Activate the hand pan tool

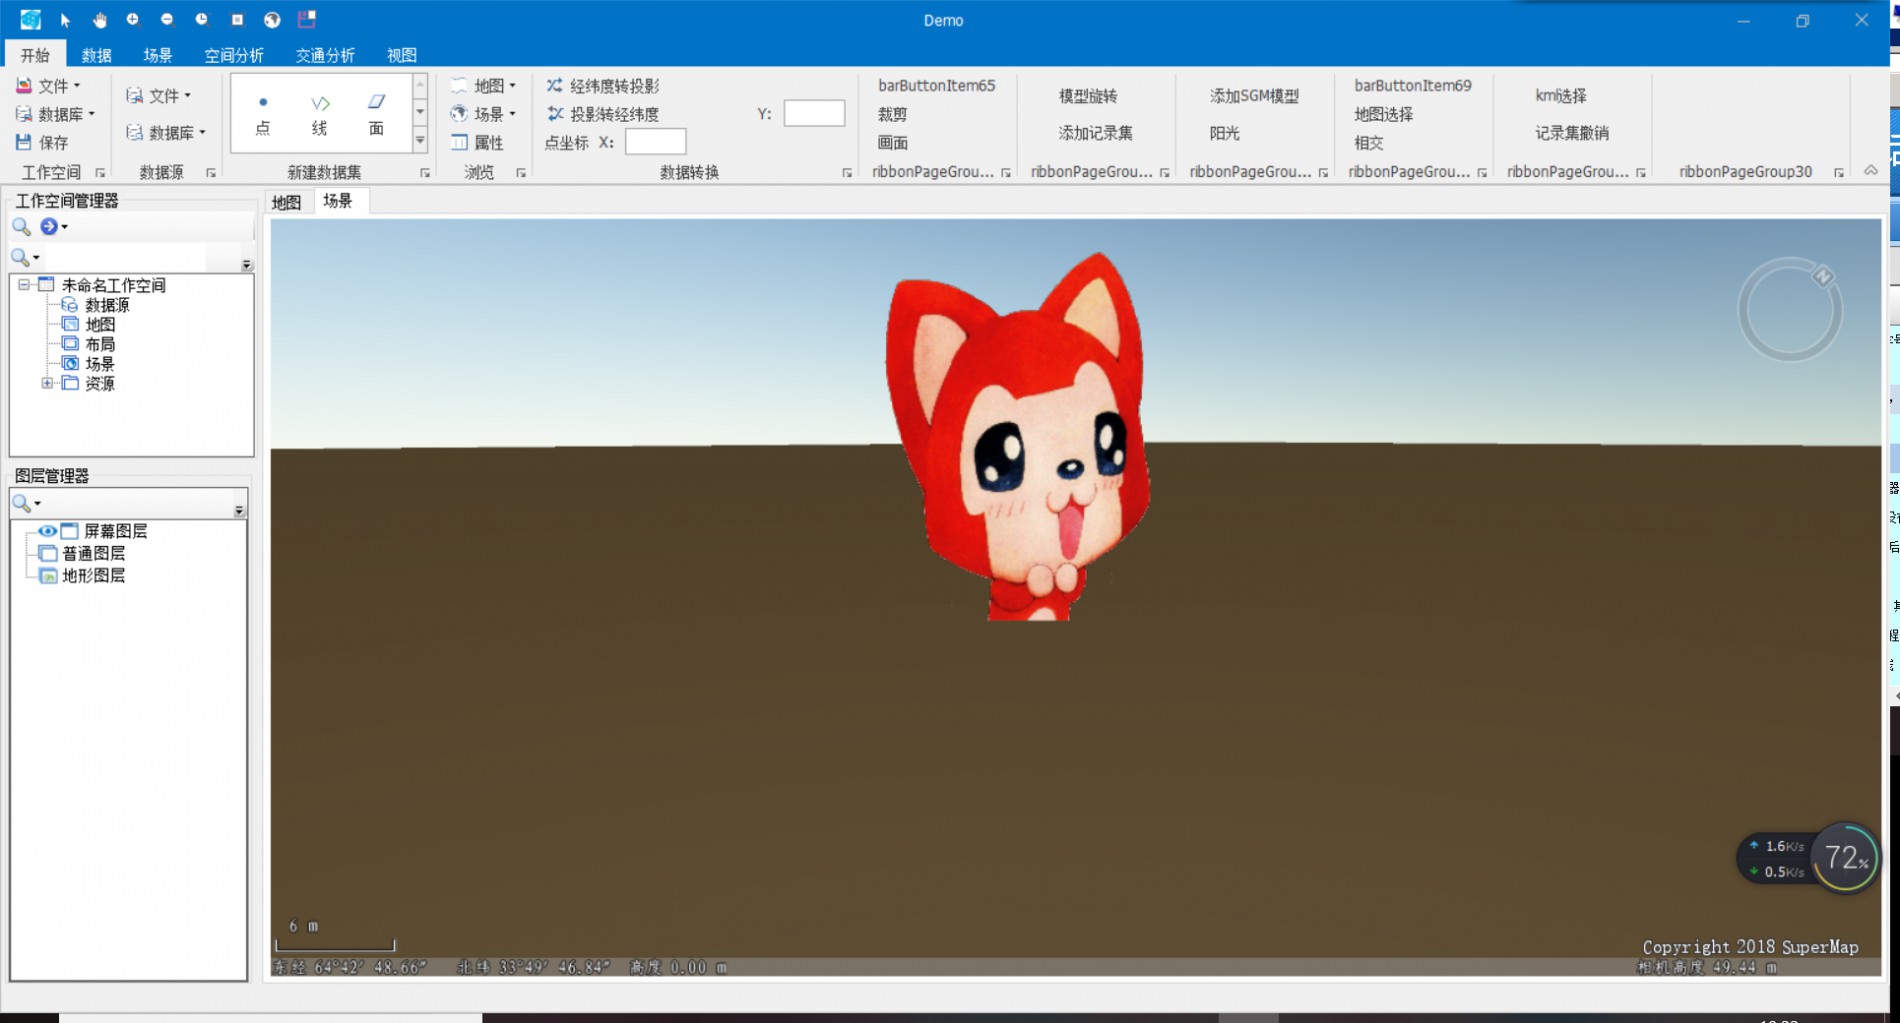click(x=99, y=20)
